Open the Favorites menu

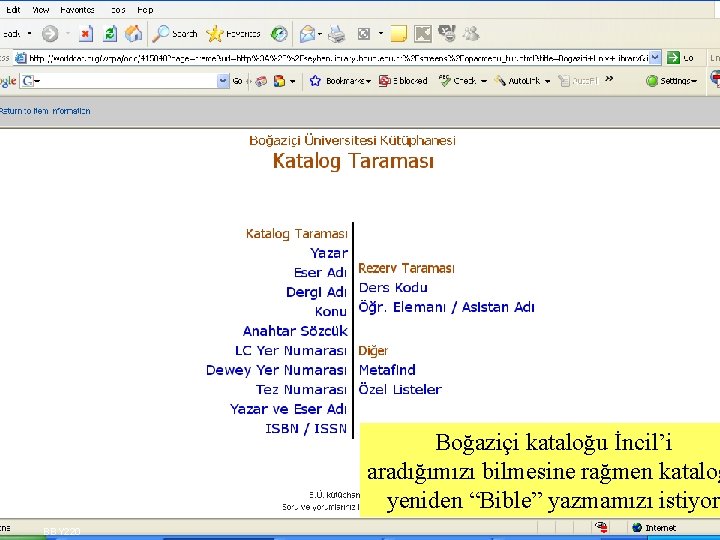coord(77,10)
